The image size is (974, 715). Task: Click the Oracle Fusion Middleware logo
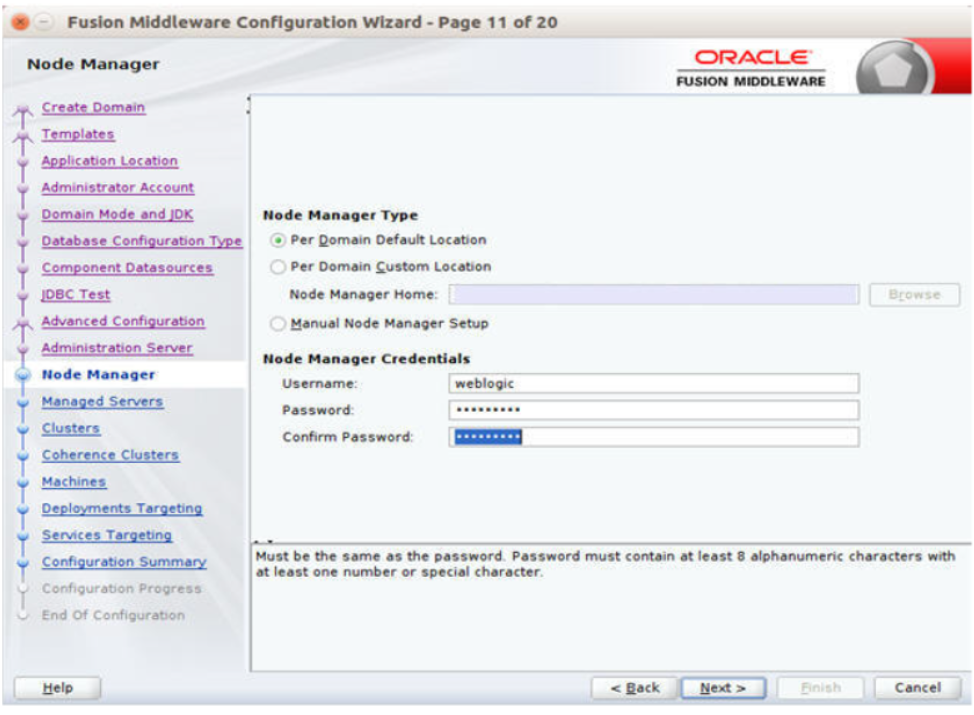(751, 68)
